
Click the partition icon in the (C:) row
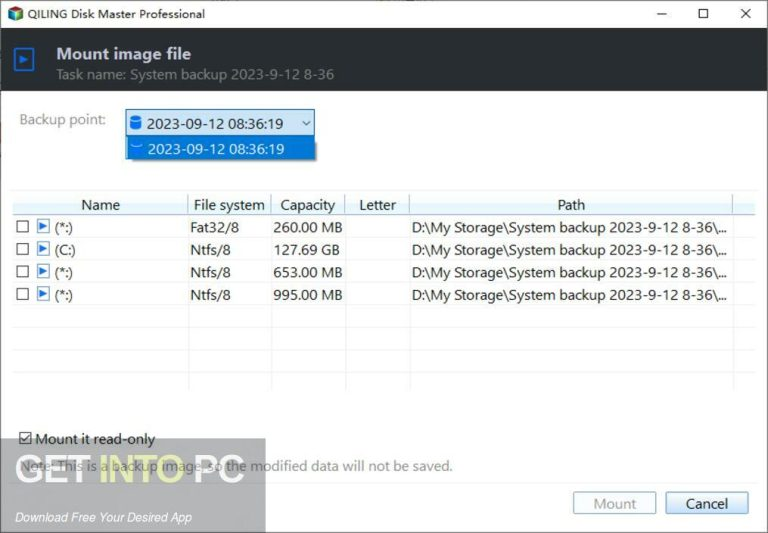click(x=43, y=249)
